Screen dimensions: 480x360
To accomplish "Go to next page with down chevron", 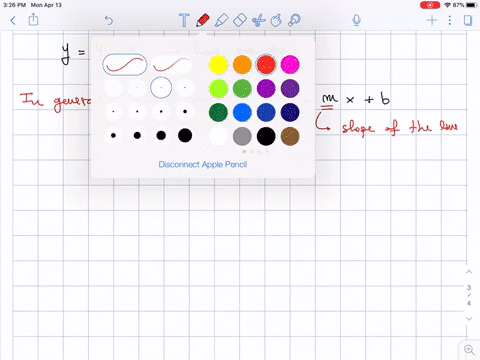I will pyautogui.click(x=469, y=319).
